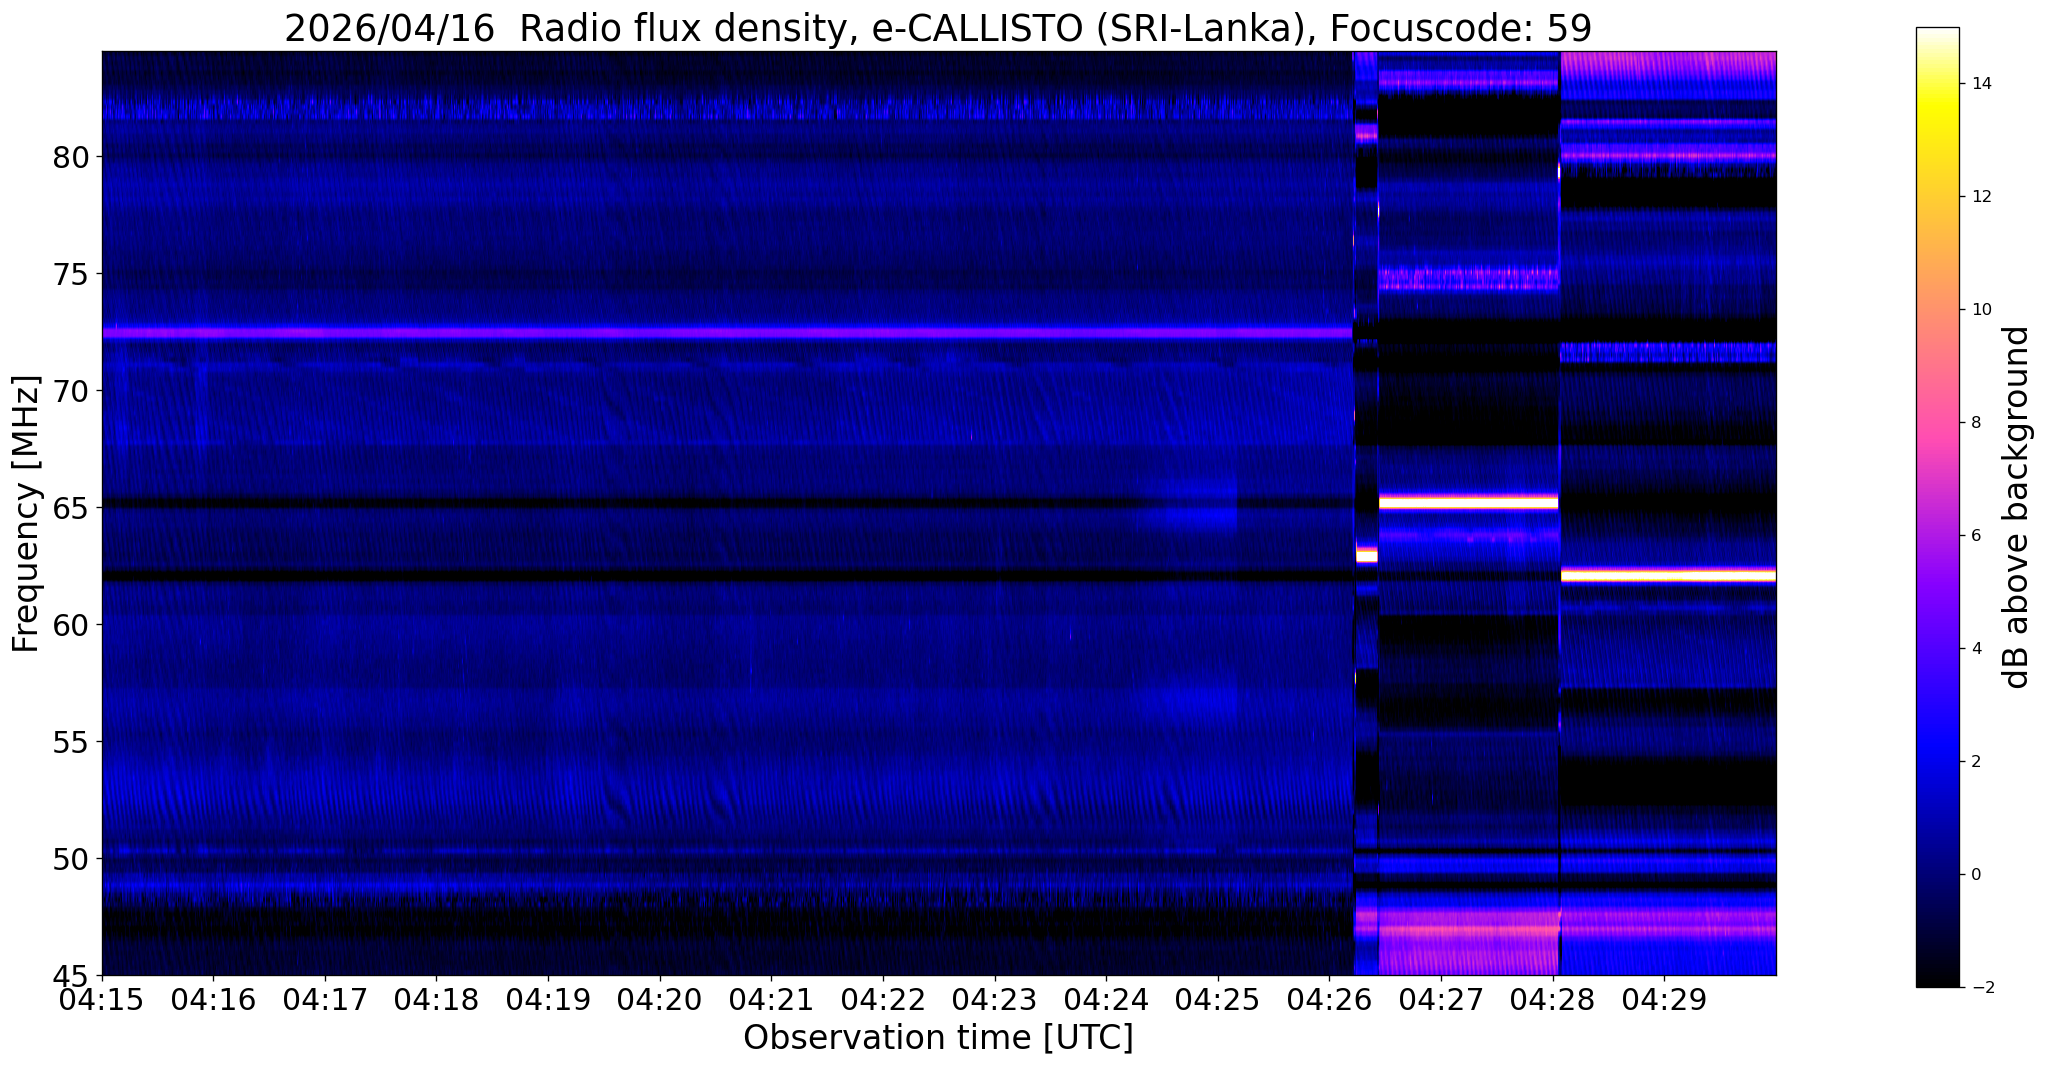Click the 65 MHz frequency tick label

[x=72, y=508]
